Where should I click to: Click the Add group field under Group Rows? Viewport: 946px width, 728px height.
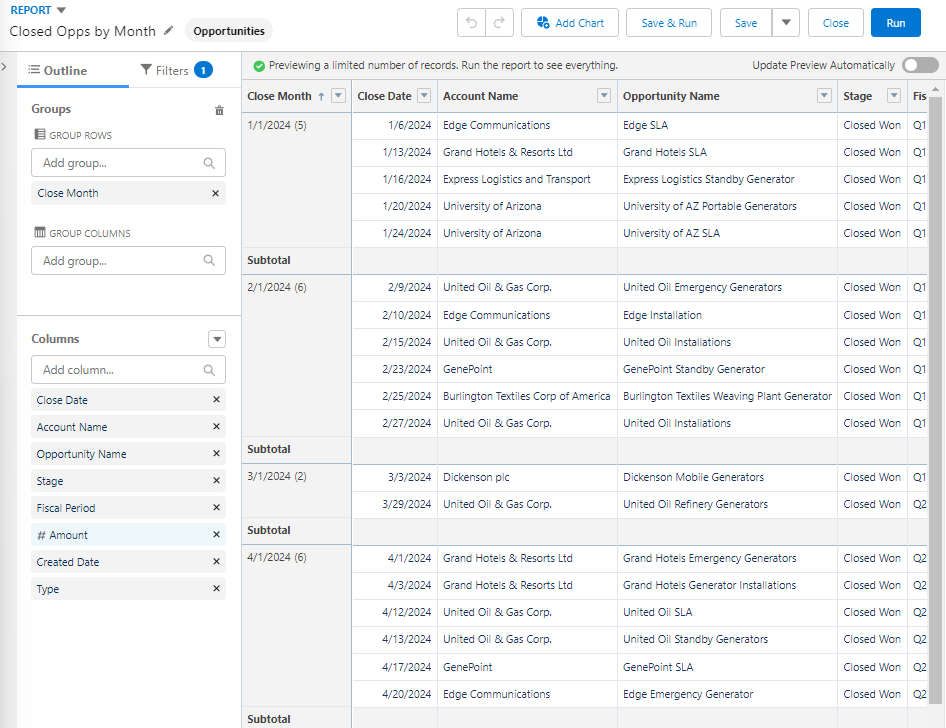point(129,163)
